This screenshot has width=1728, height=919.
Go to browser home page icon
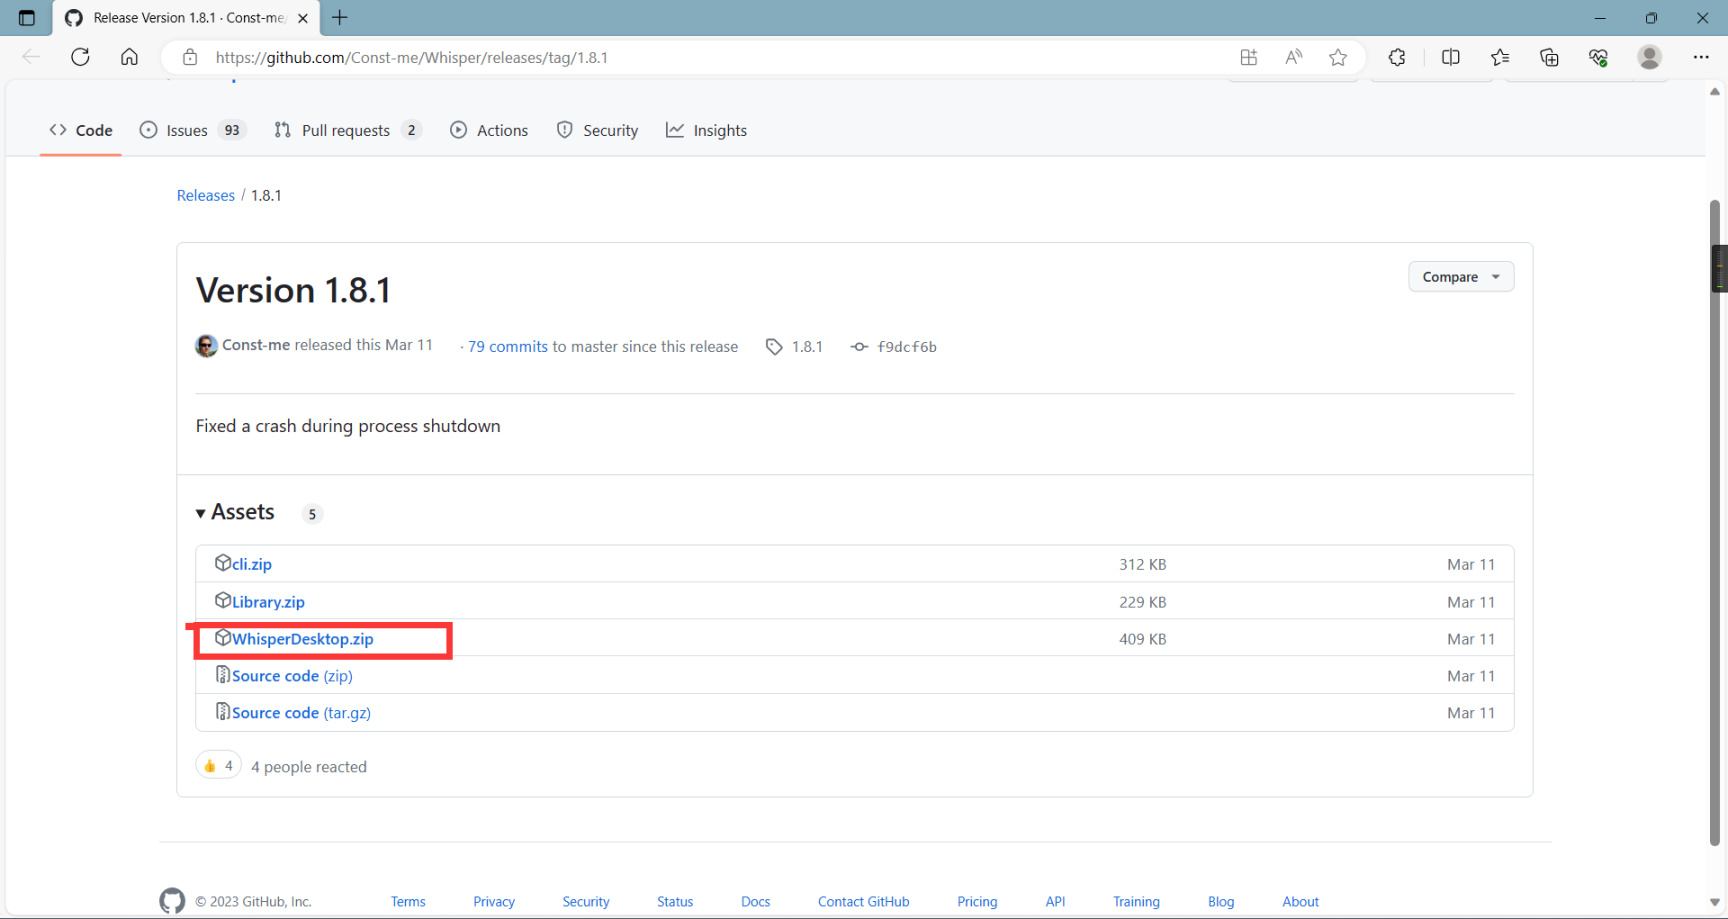[x=129, y=57]
